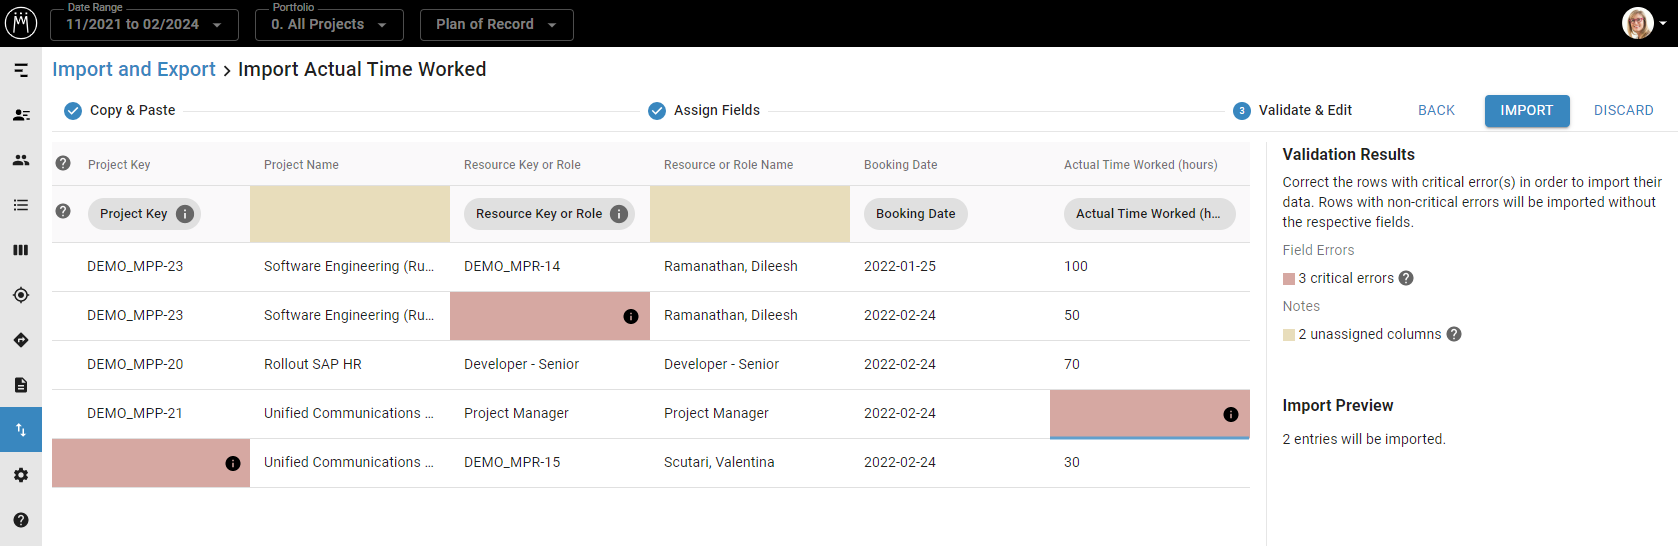Viewport: 1678px width, 546px height.
Task: Open the Plan of Record dropdown
Action: pos(496,24)
